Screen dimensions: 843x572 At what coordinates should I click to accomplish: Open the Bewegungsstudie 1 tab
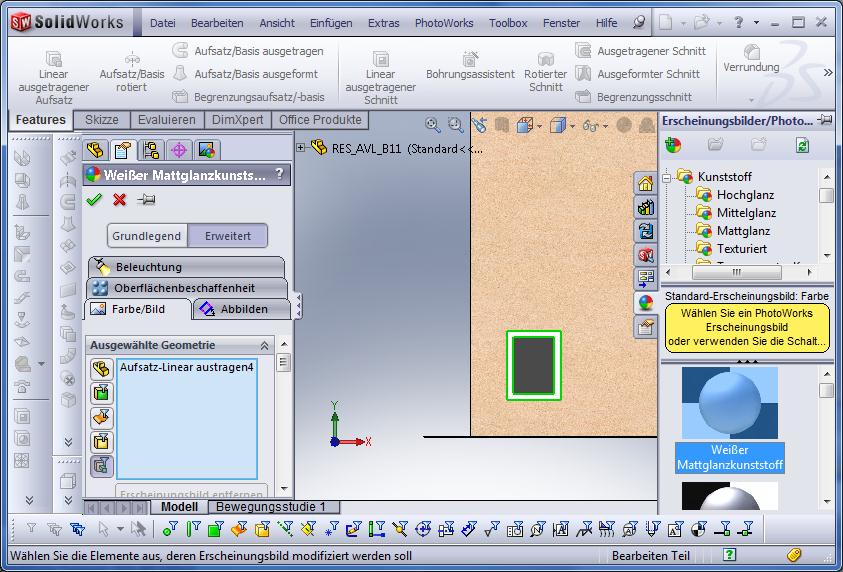click(271, 507)
